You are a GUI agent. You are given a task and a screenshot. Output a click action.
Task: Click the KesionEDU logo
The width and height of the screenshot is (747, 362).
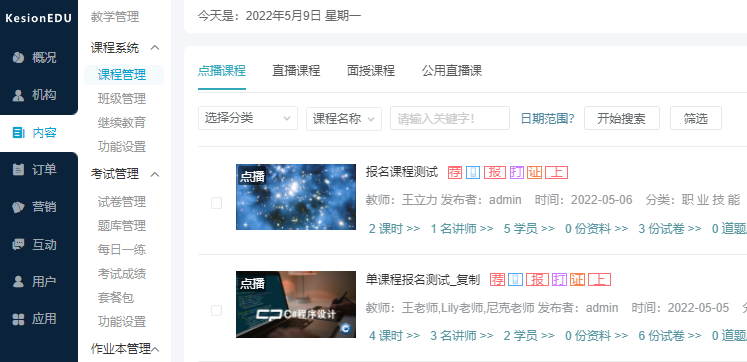click(x=39, y=19)
